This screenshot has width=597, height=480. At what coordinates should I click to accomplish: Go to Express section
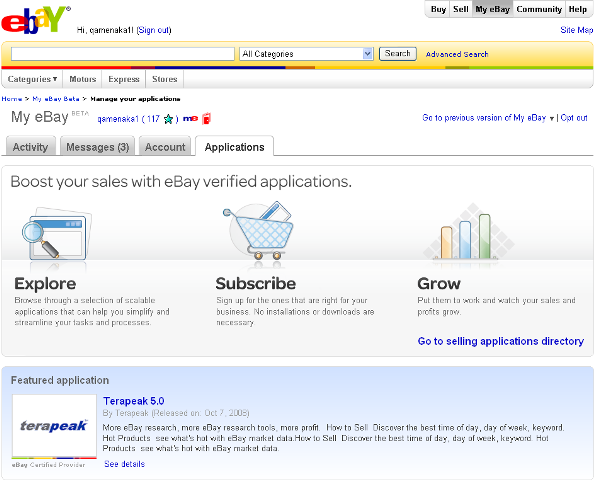pyautogui.click(x=124, y=79)
